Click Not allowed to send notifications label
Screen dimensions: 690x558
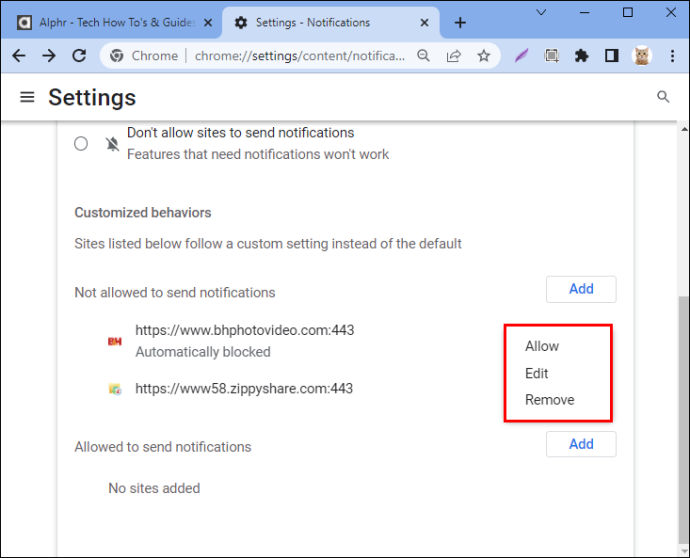[175, 293]
